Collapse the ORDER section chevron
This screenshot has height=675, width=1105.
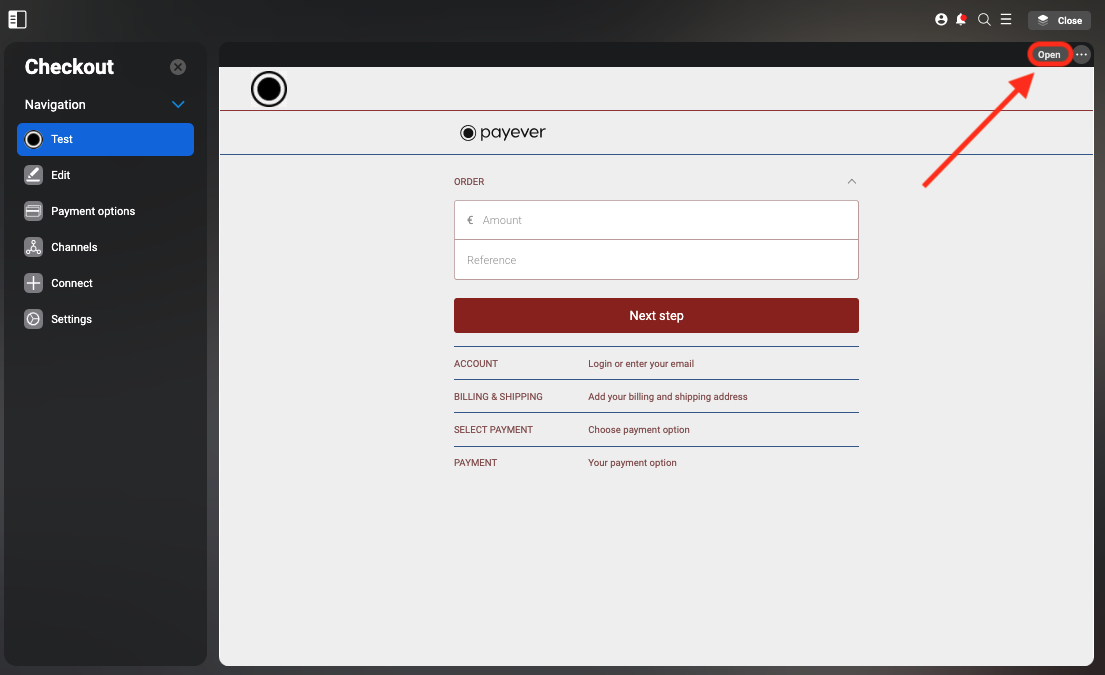[x=851, y=182]
